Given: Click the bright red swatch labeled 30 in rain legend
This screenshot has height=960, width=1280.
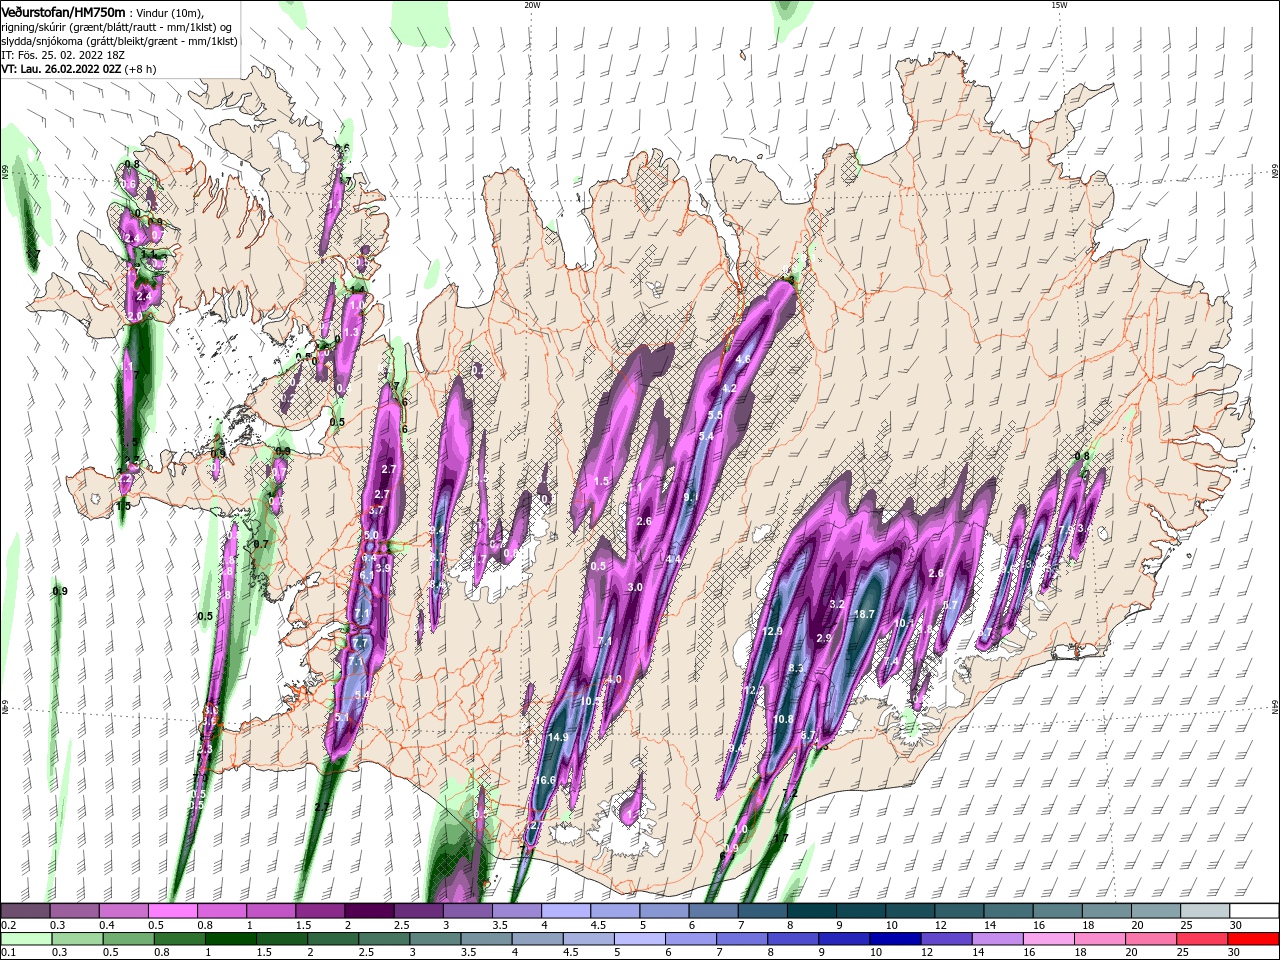Looking at the screenshot, I should [1253, 939].
